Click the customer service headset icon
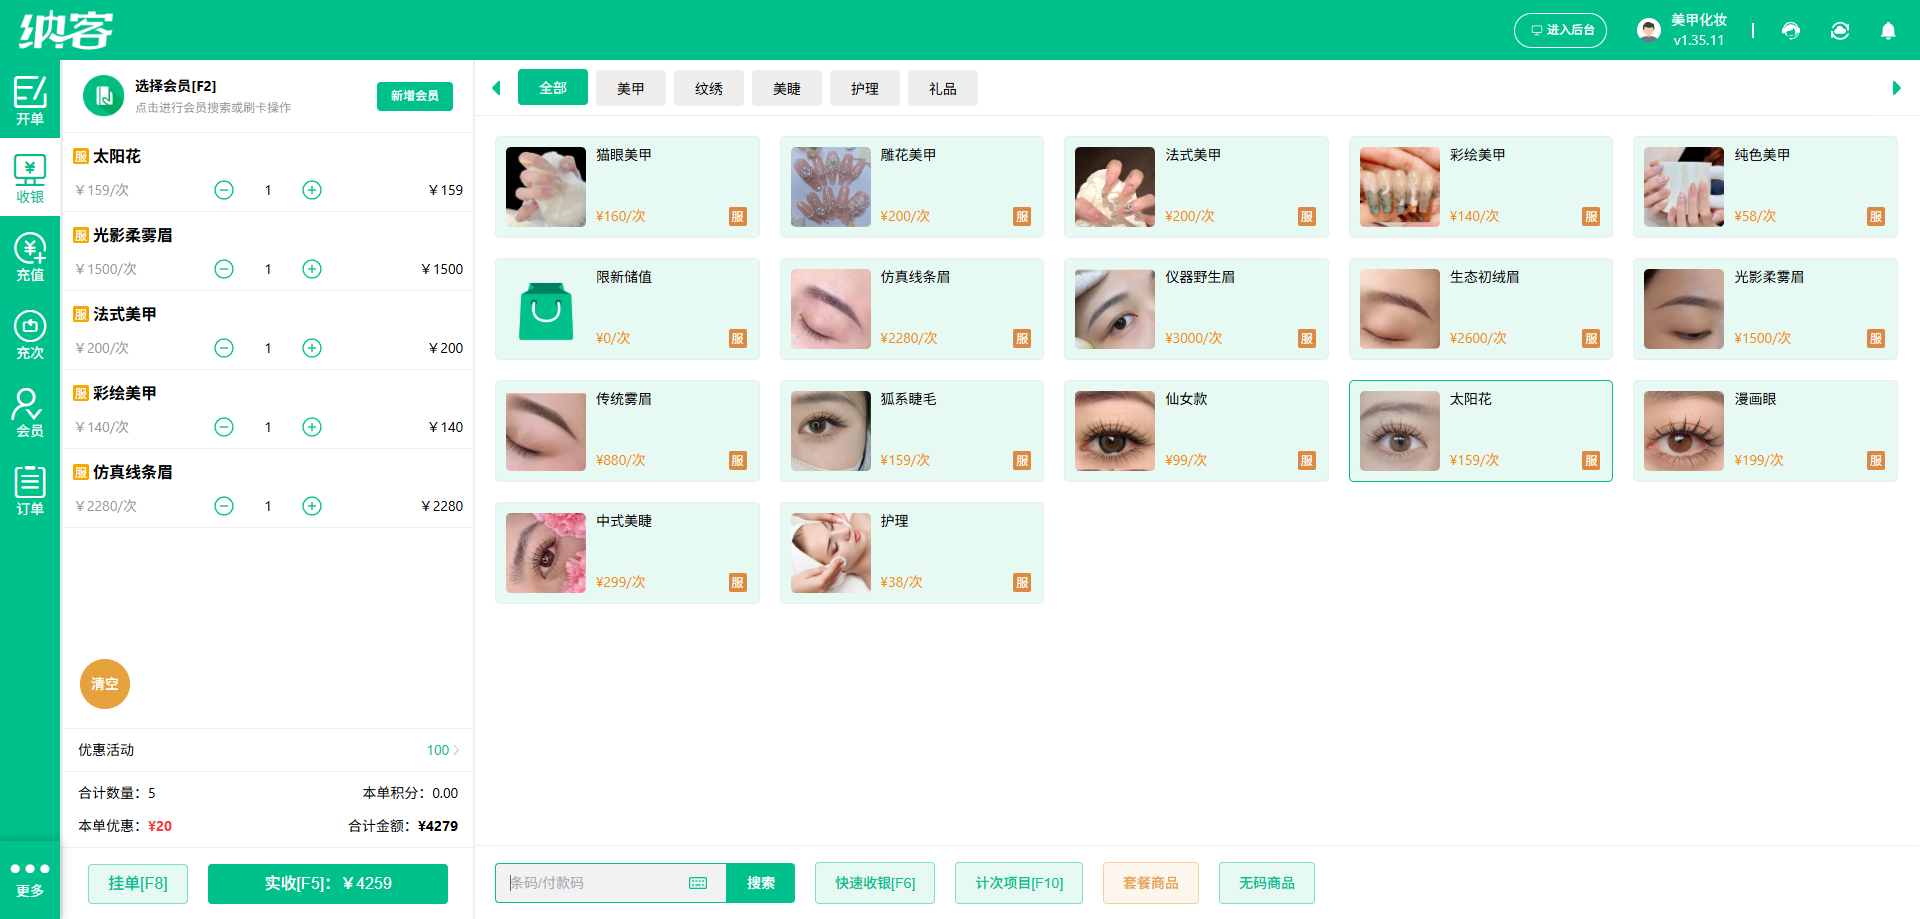Screen dimensions: 1920x919 [x=1791, y=30]
